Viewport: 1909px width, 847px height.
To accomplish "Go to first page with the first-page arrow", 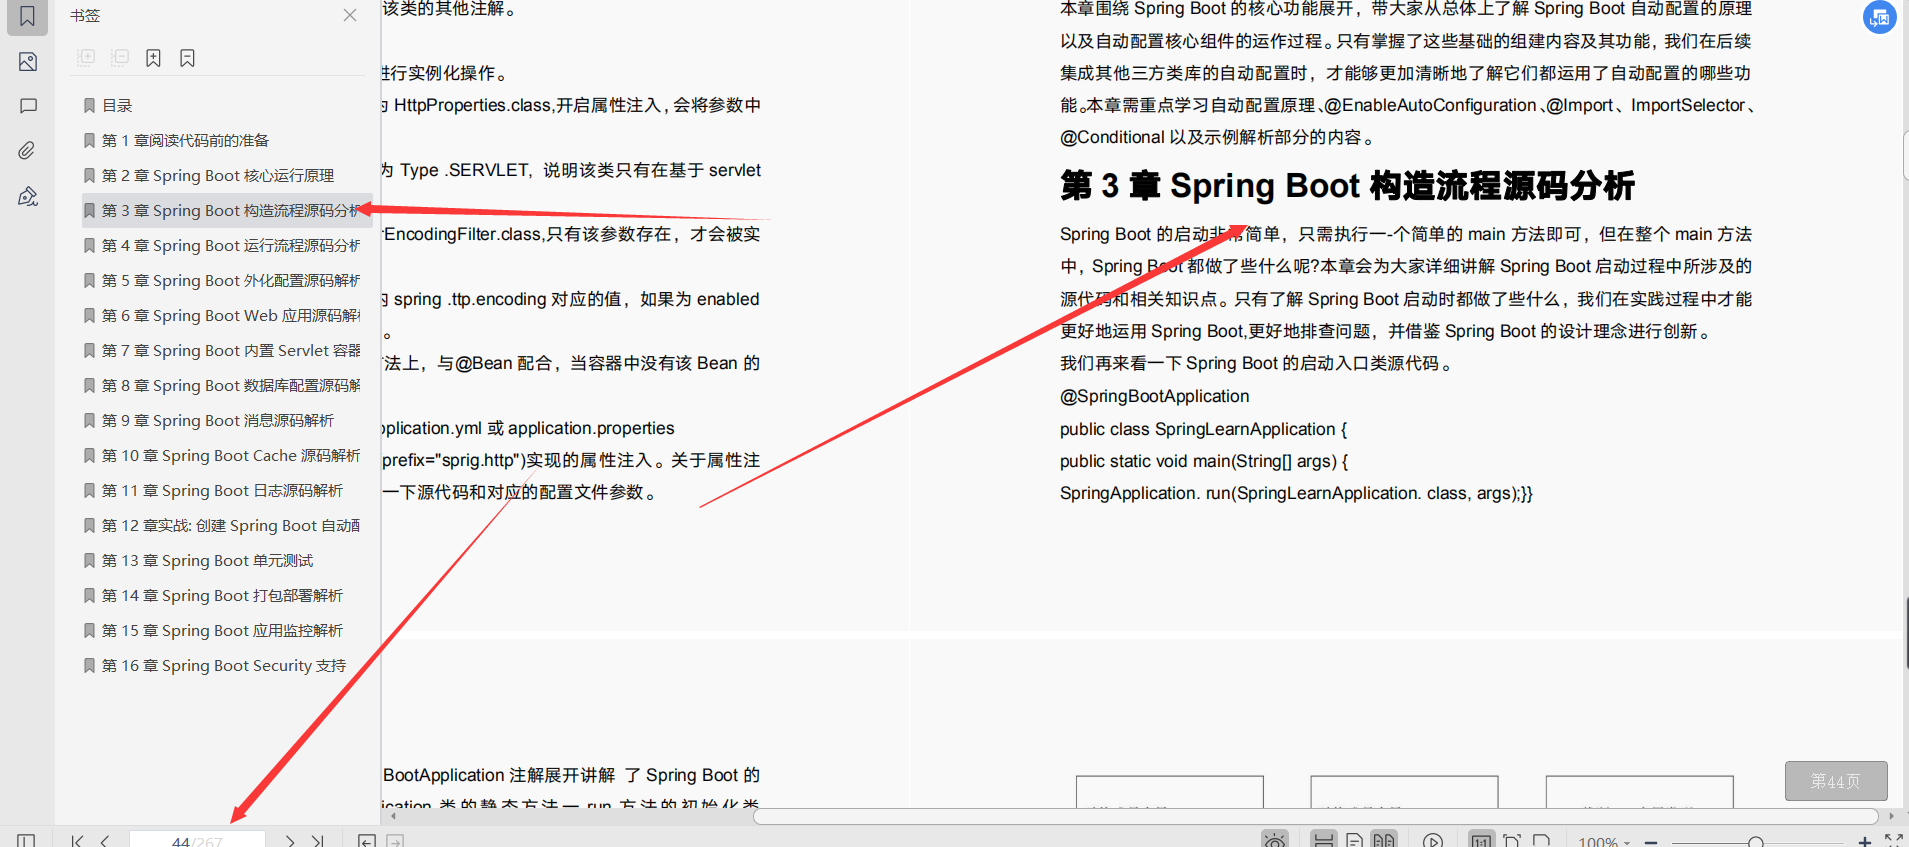I will pos(77,841).
